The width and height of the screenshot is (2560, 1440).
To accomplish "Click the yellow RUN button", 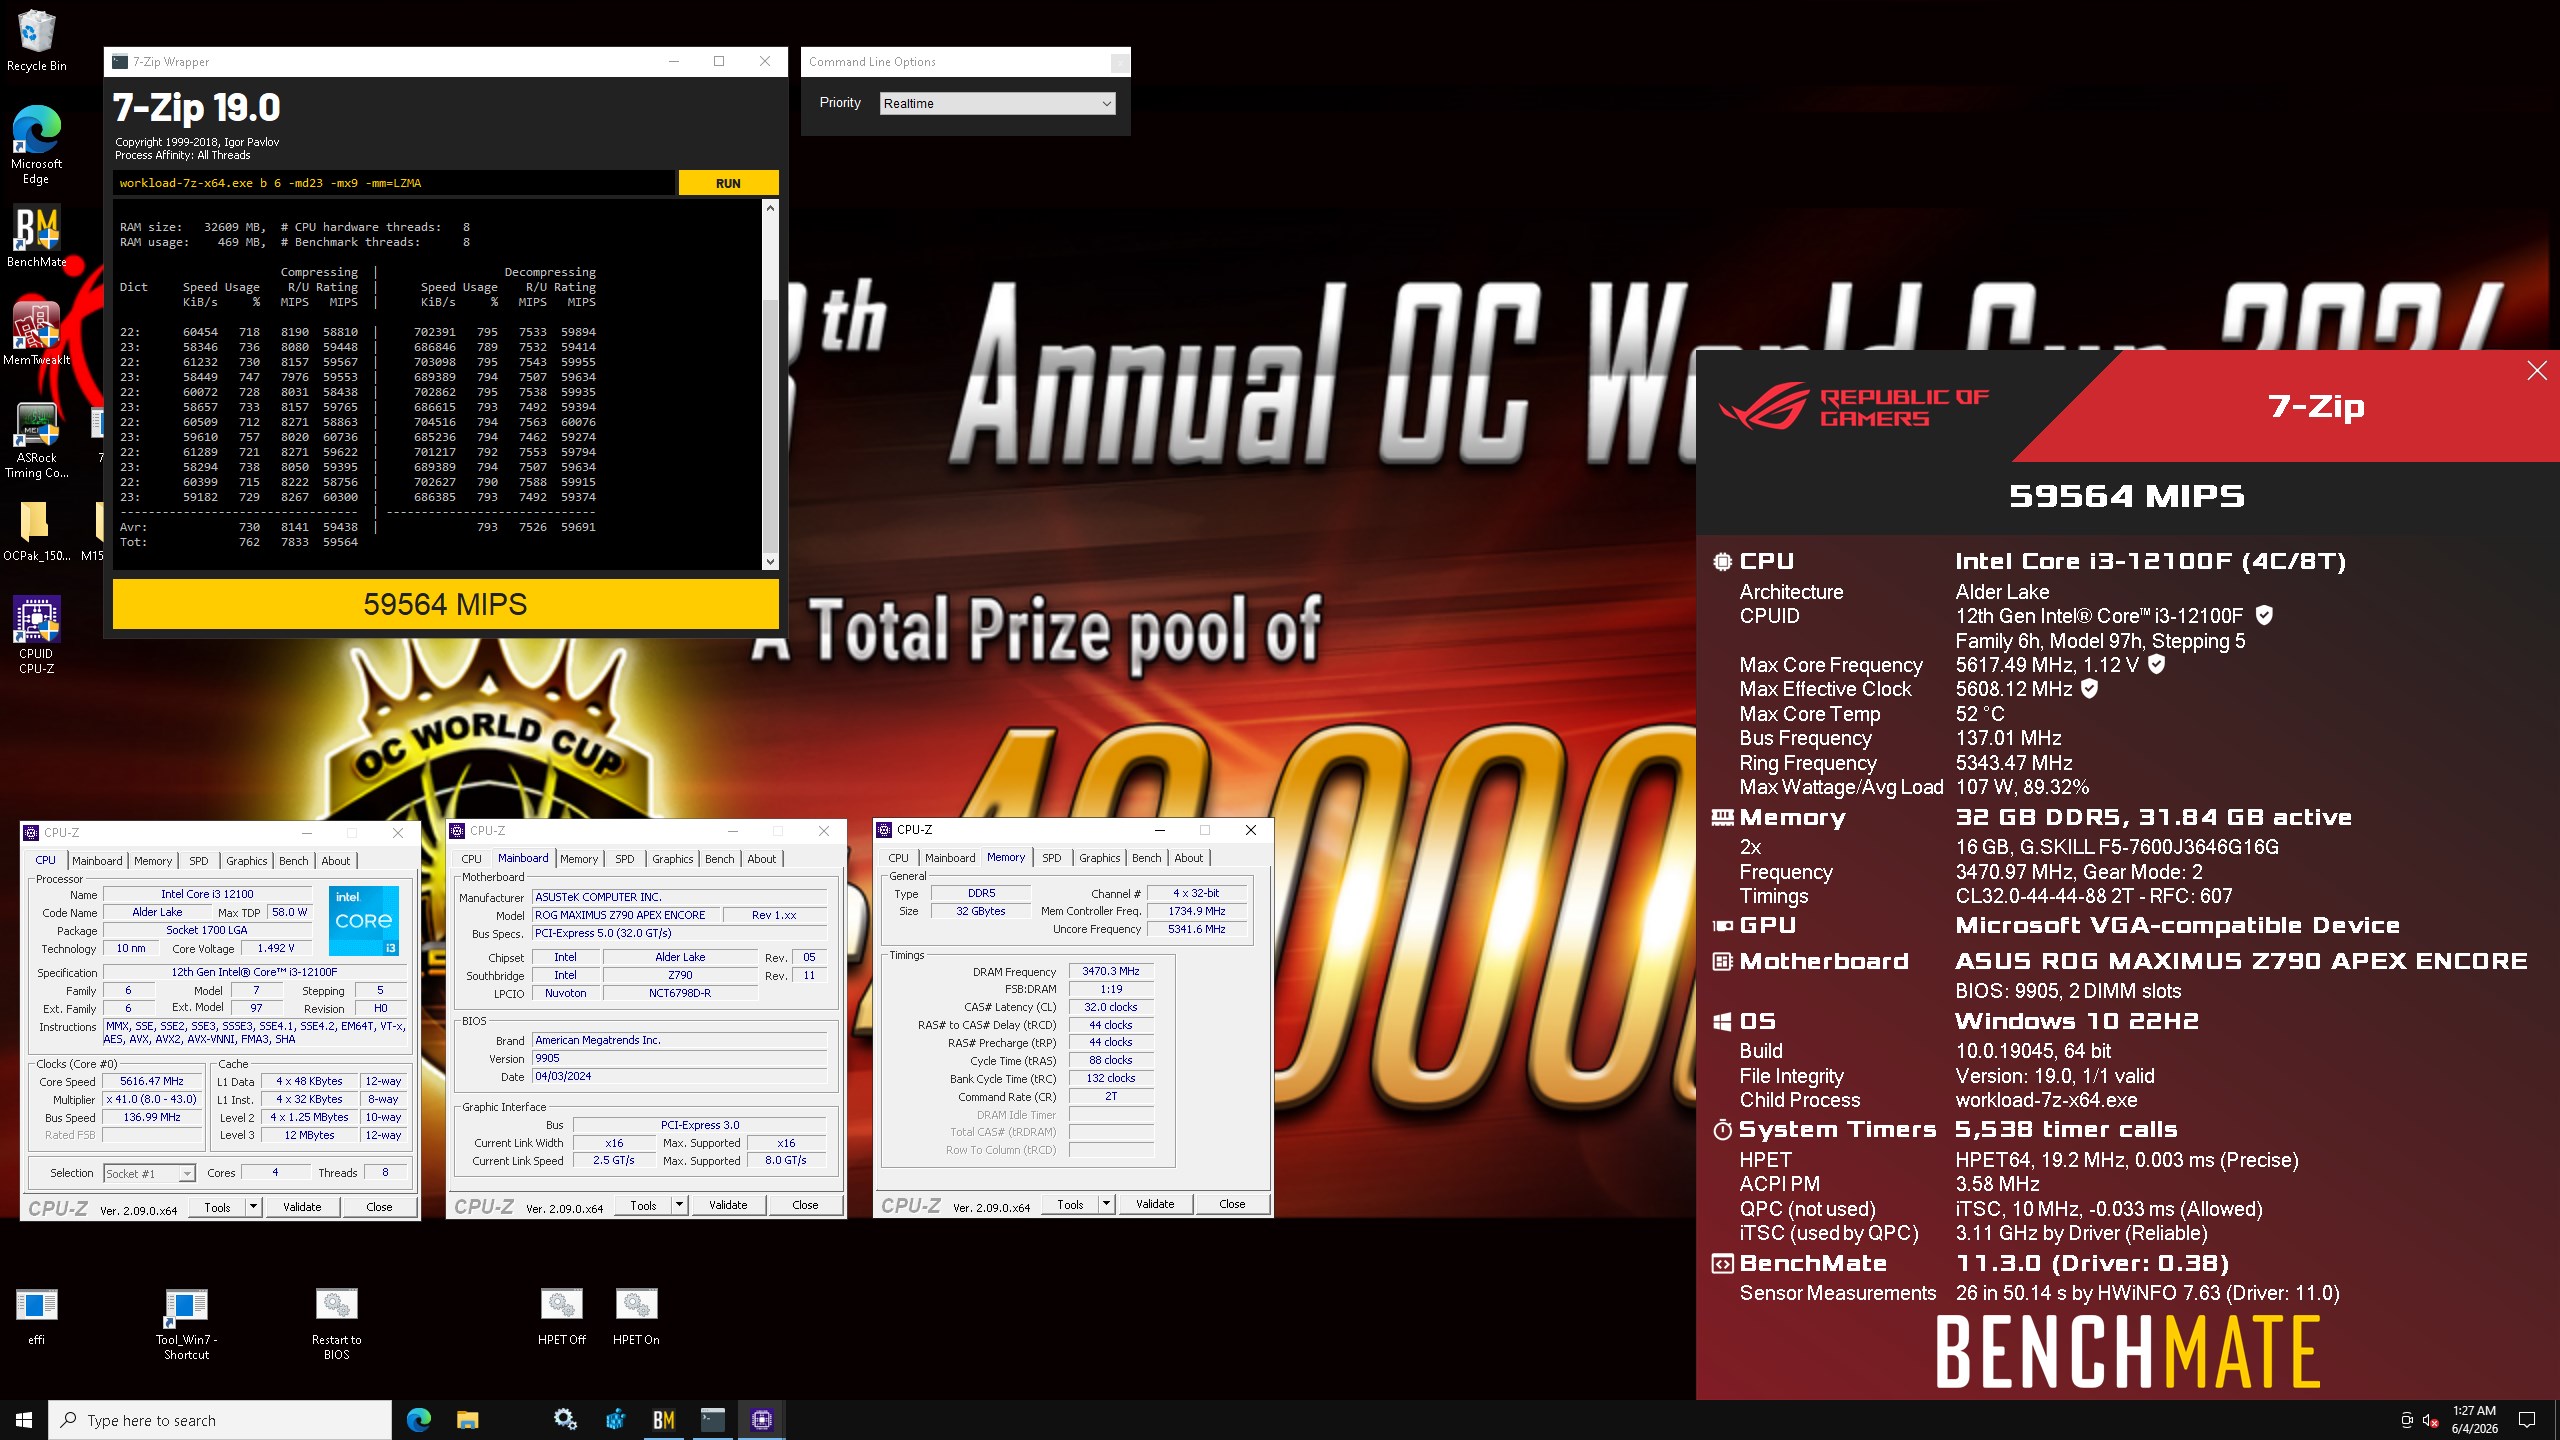I will (x=728, y=183).
